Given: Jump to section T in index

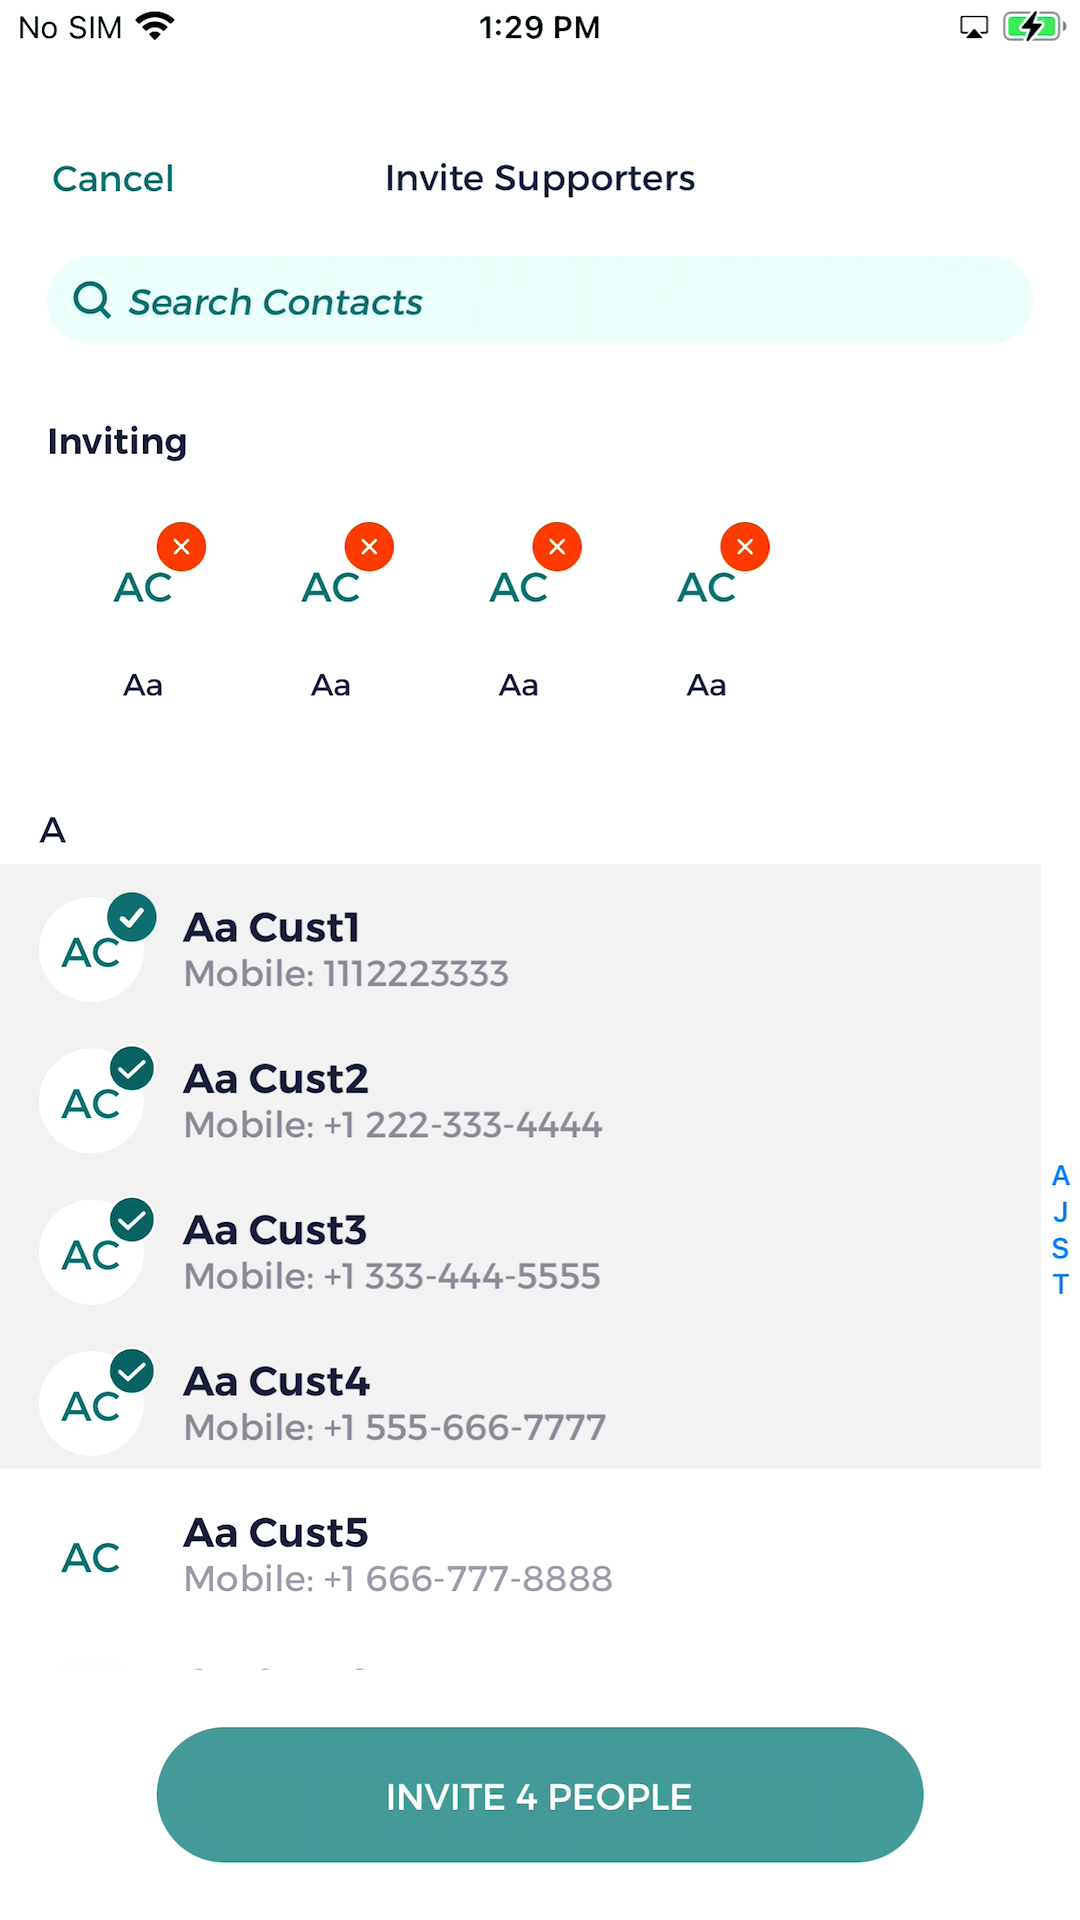Looking at the screenshot, I should point(1060,1284).
